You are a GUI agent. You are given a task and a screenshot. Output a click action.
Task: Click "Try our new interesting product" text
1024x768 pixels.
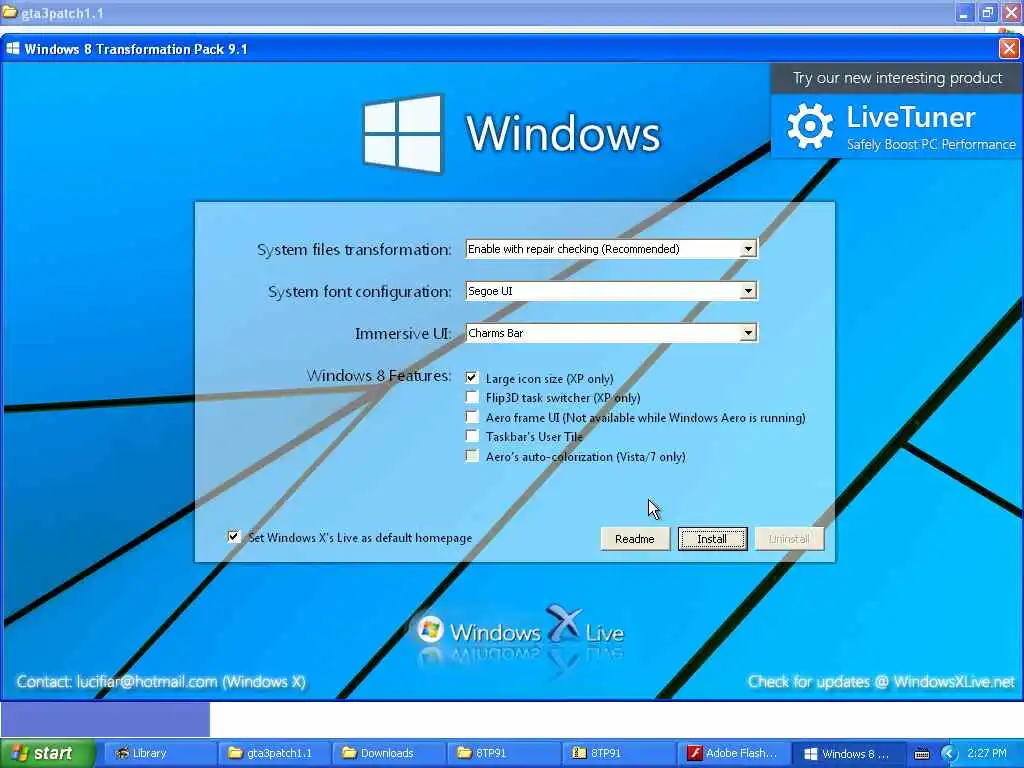point(897,78)
